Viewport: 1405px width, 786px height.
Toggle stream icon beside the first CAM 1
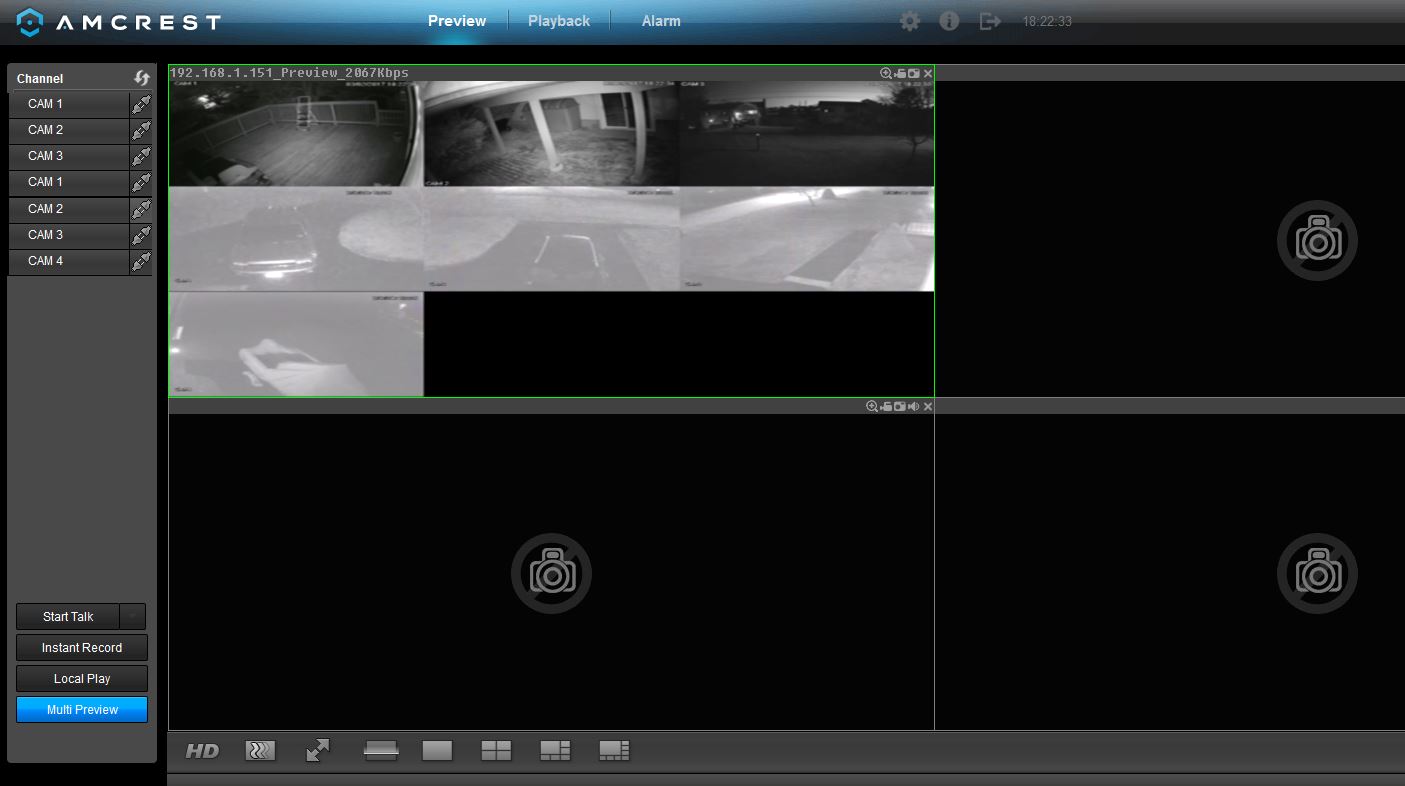(141, 104)
